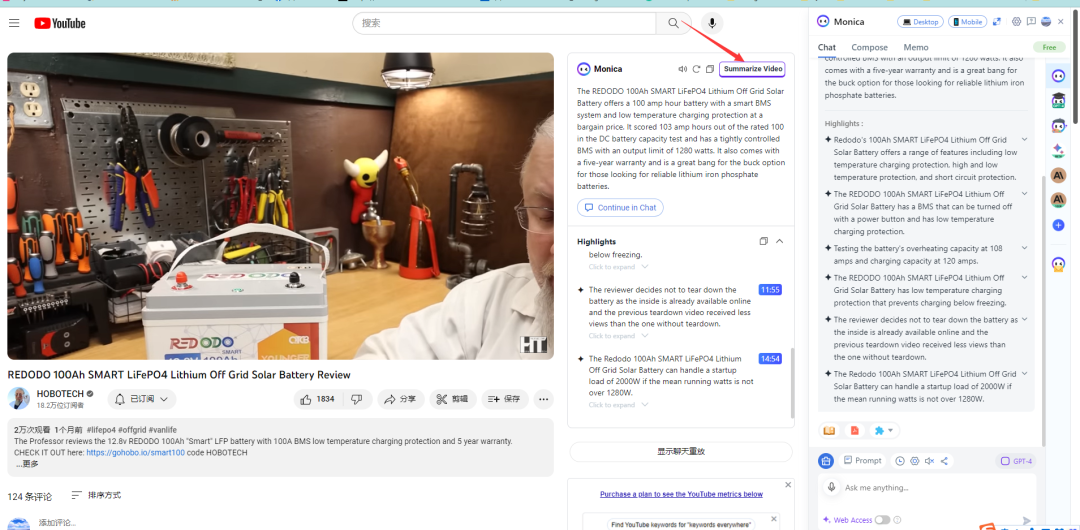Open the 排序方式 sort comments menu
The width and height of the screenshot is (1080, 530).
[96, 495]
